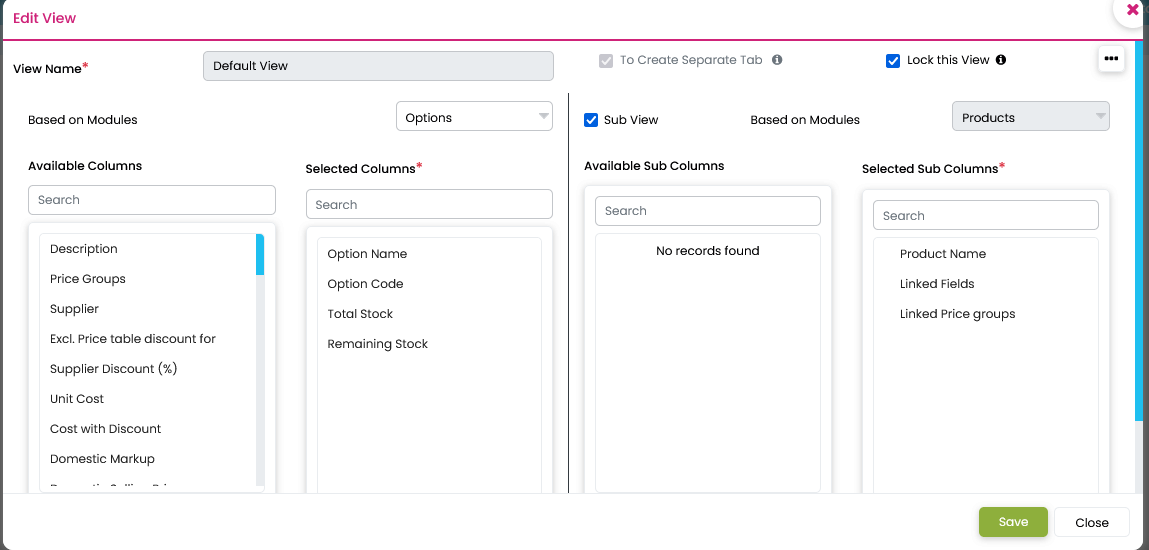This screenshot has height=550, width=1149.
Task: Toggle the Sub View checkbox
Action: (x=591, y=120)
